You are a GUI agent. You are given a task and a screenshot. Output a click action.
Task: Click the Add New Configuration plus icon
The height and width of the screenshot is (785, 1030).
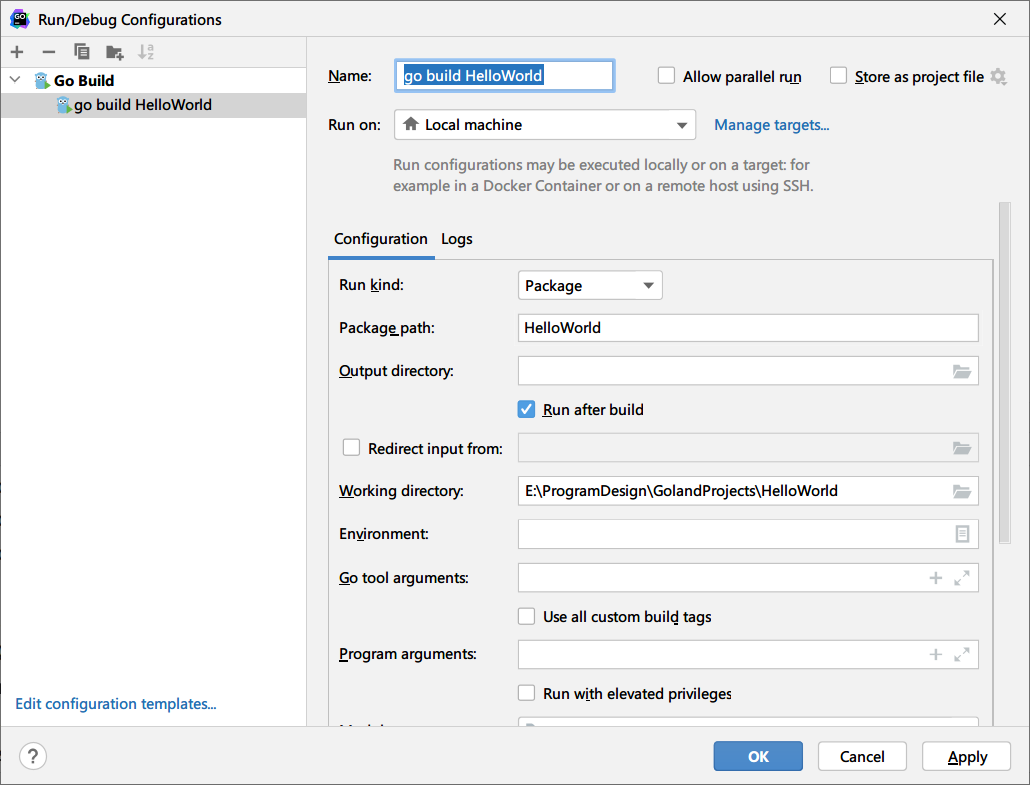pos(17,52)
